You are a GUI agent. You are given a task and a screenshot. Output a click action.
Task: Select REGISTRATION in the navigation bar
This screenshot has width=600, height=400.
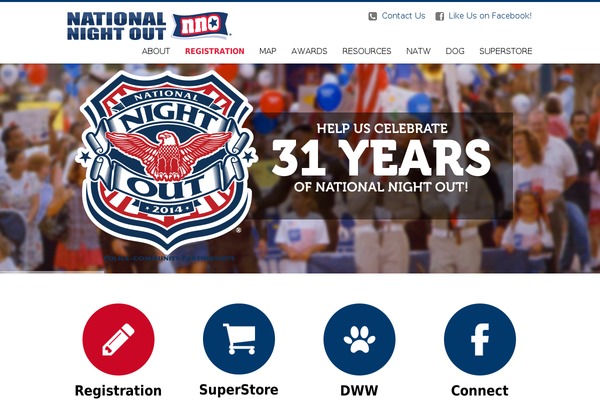(215, 51)
